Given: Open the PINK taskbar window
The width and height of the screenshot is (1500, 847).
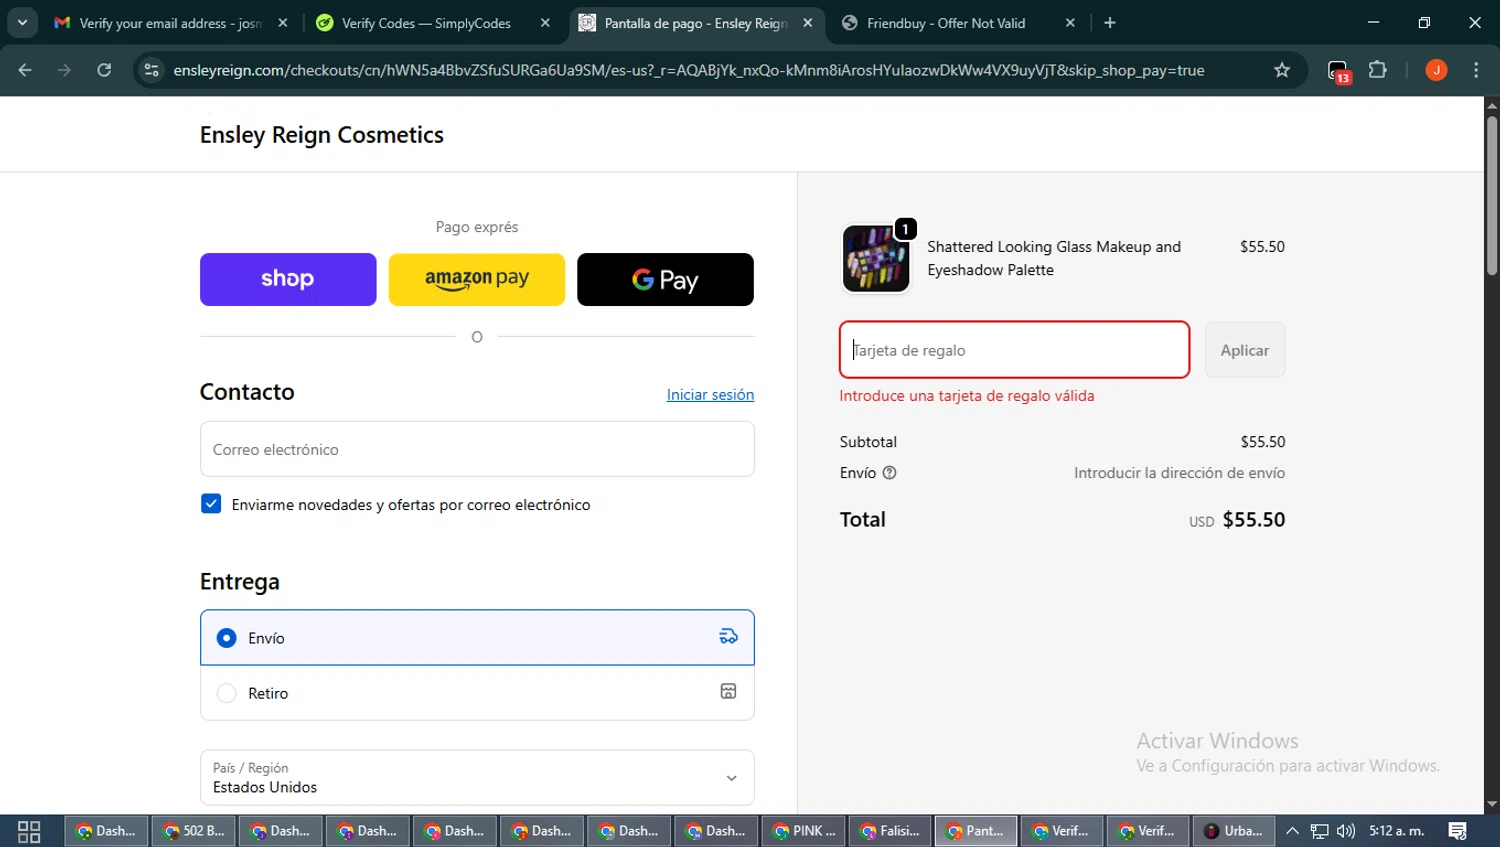Looking at the screenshot, I should coord(804,831).
